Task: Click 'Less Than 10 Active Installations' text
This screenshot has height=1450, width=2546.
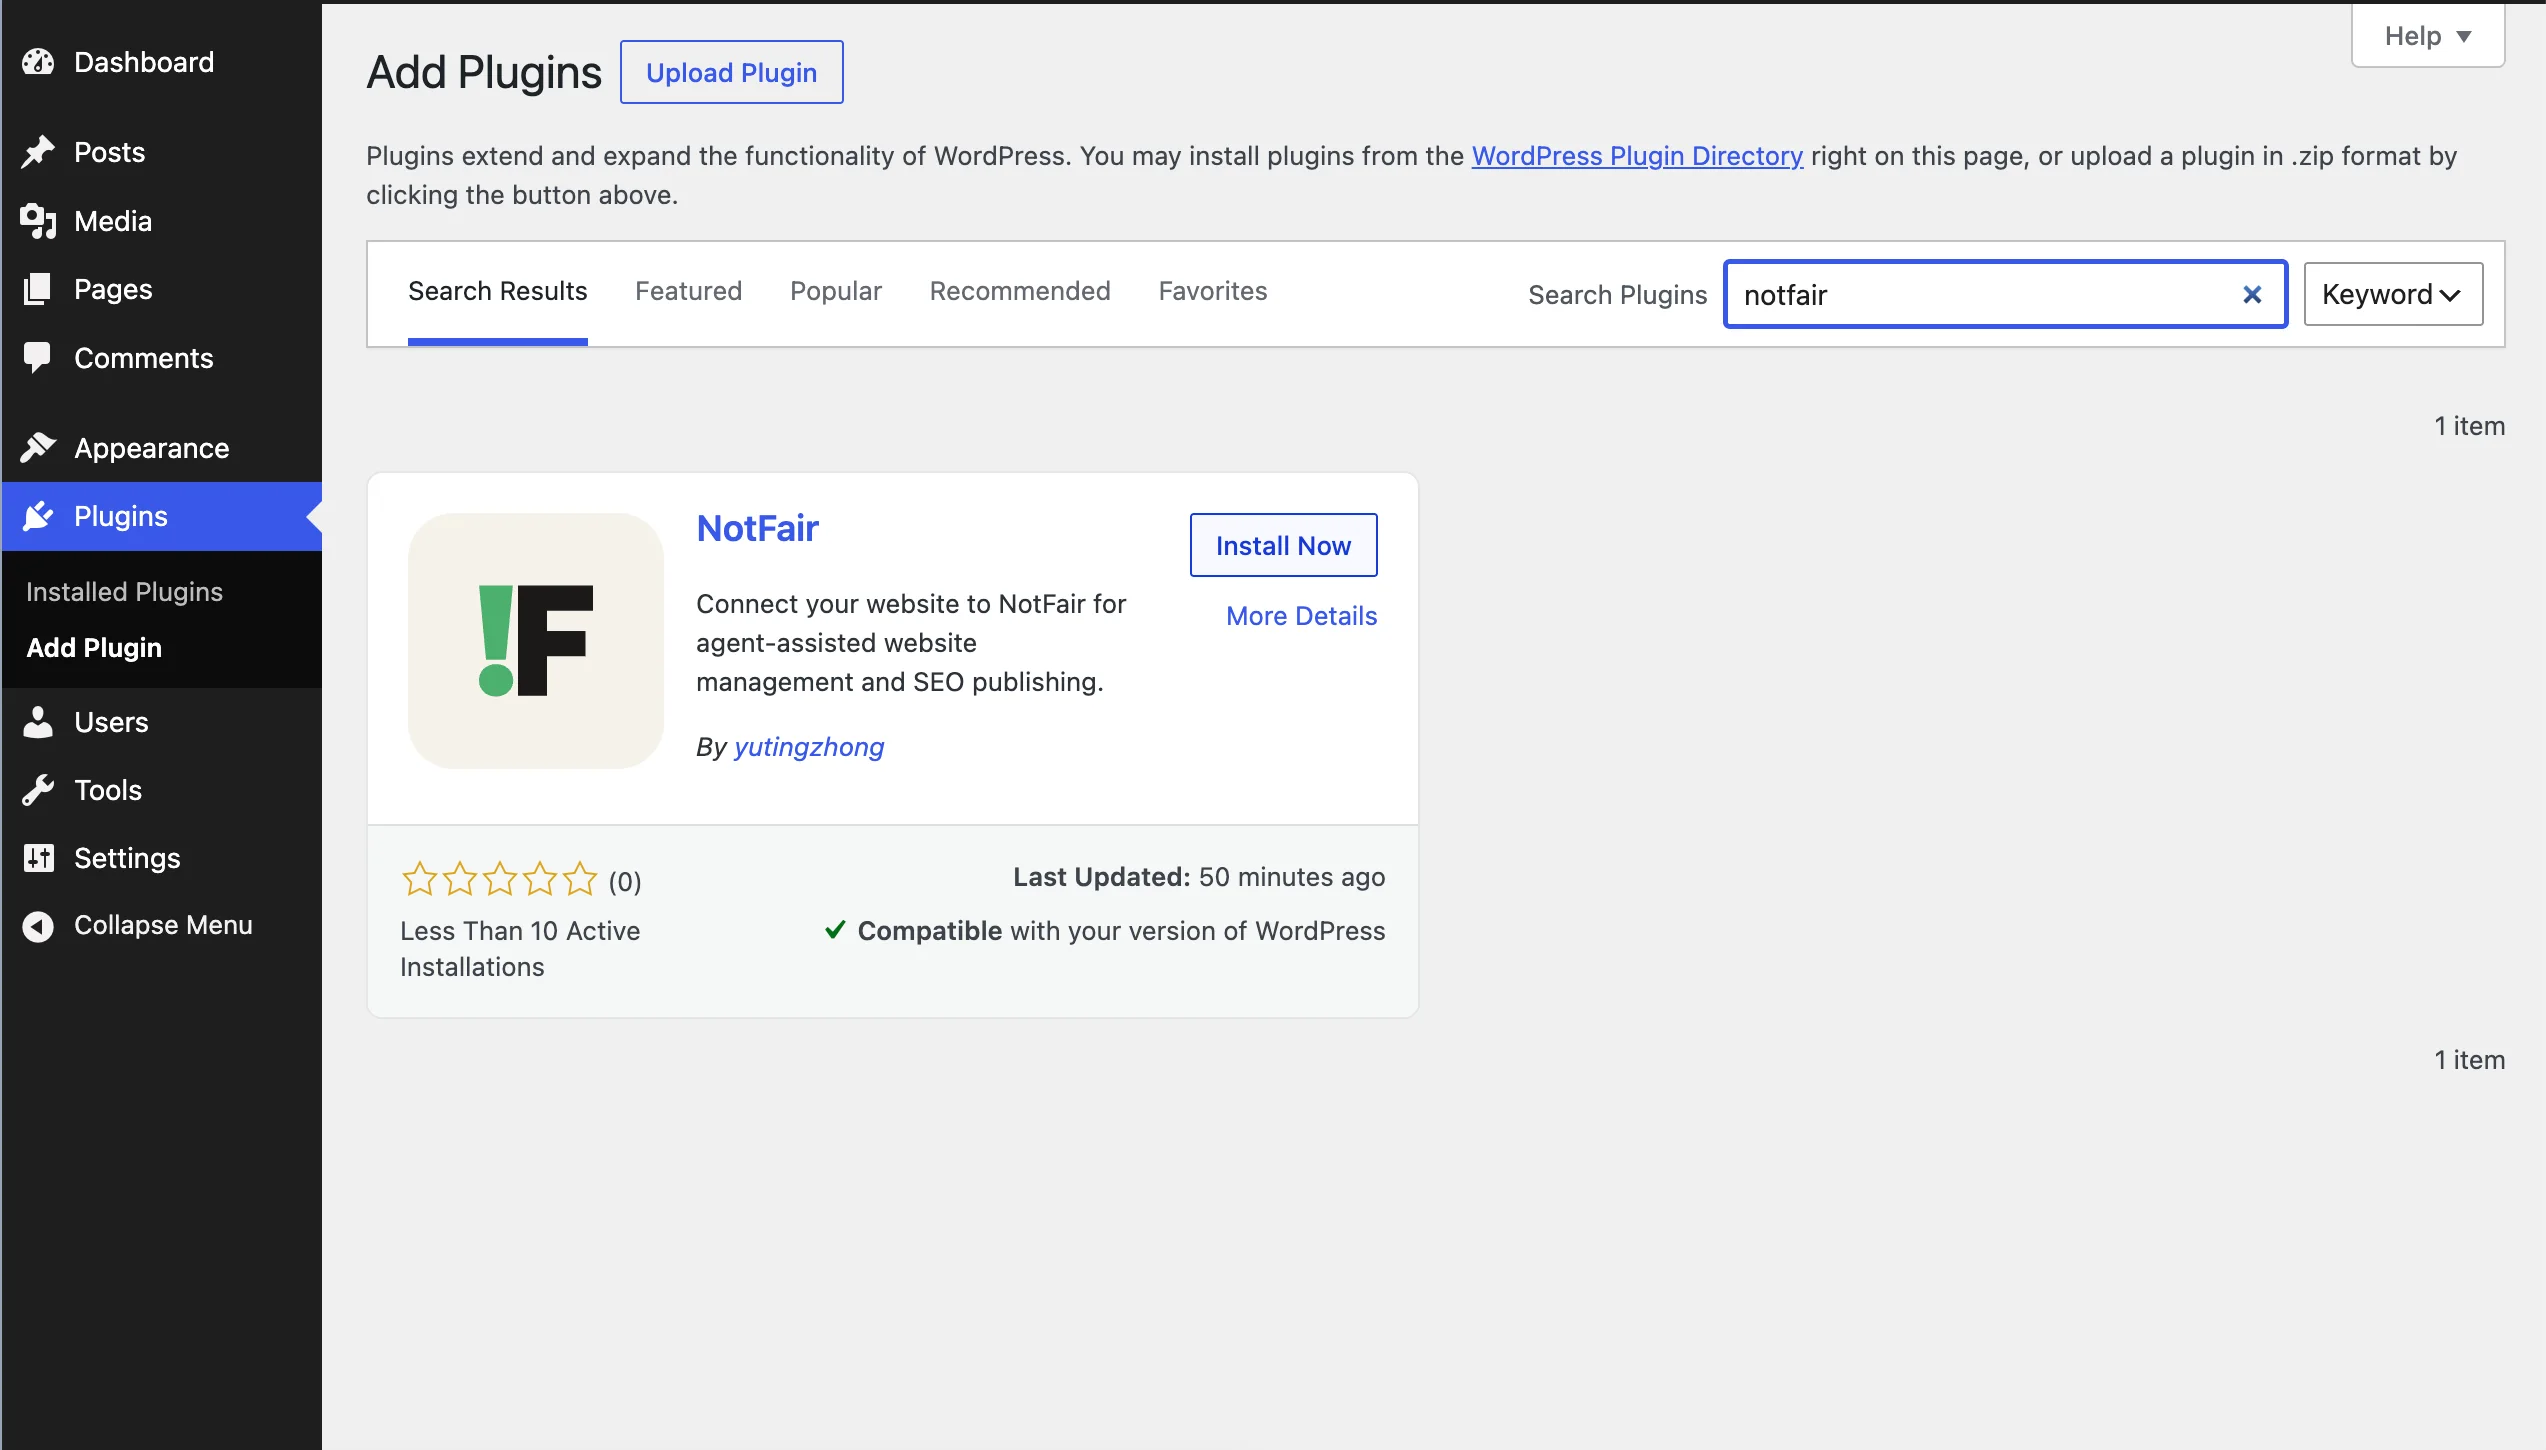Action: click(520, 949)
